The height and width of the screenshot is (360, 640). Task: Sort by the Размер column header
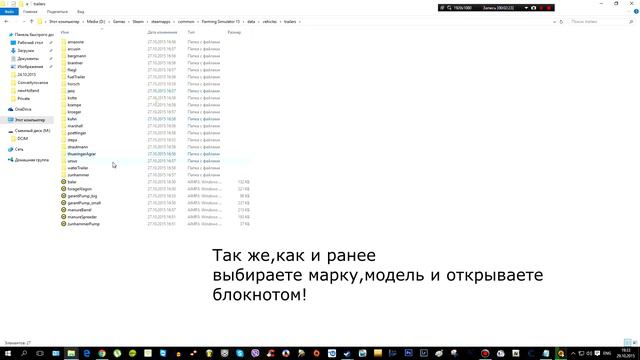pyautogui.click(x=234, y=32)
